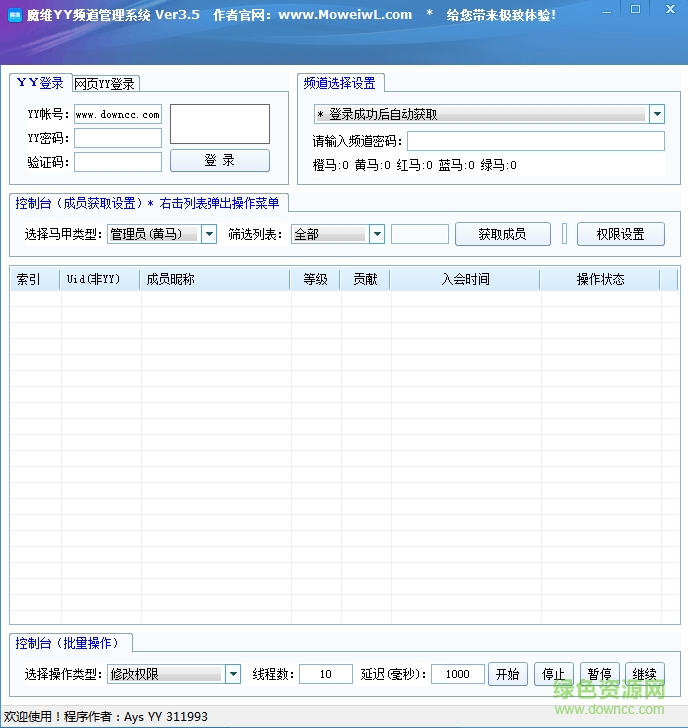Close the window

(670, 9)
